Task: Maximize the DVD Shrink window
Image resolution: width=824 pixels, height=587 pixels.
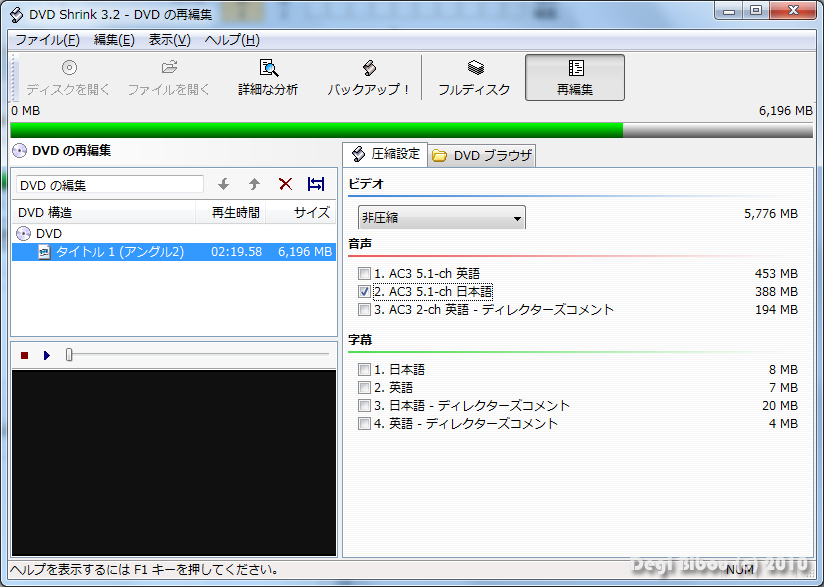Action: coord(756,11)
